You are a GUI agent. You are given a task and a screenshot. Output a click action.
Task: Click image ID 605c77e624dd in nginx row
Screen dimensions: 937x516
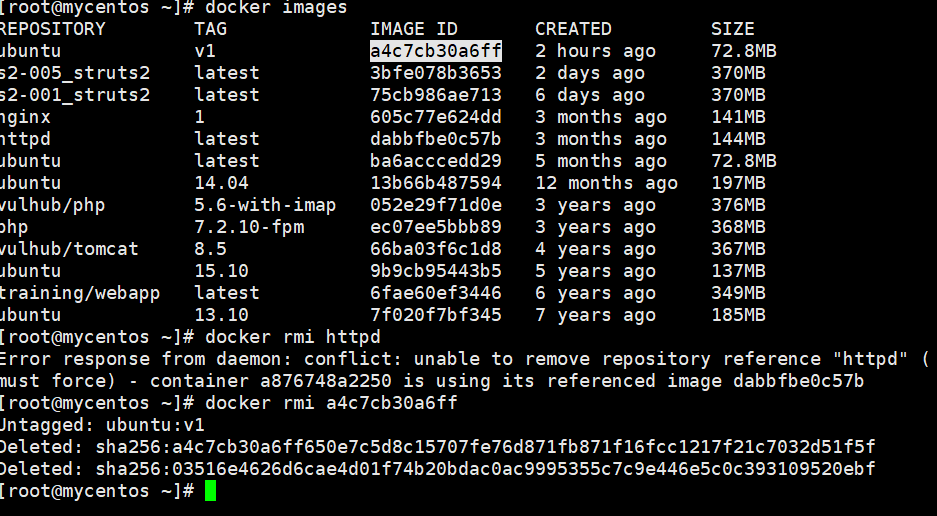coord(436,117)
